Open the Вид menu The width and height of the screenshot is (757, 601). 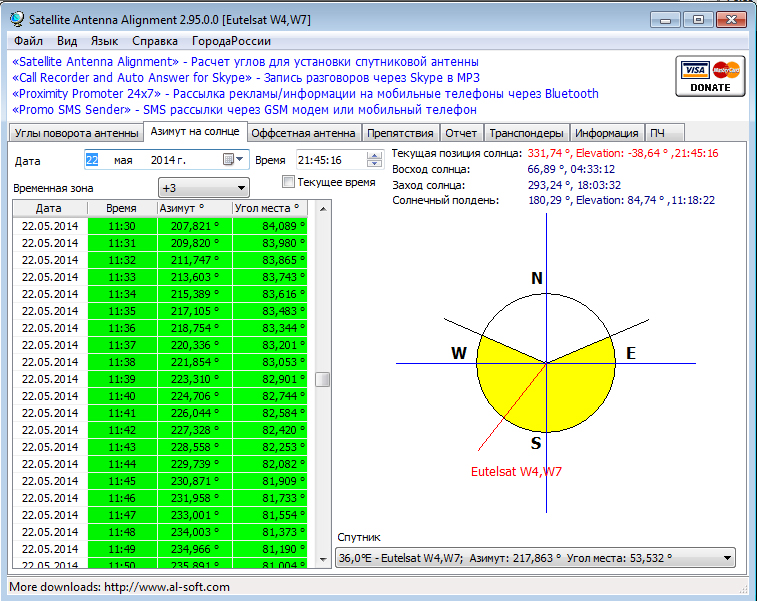[67, 41]
